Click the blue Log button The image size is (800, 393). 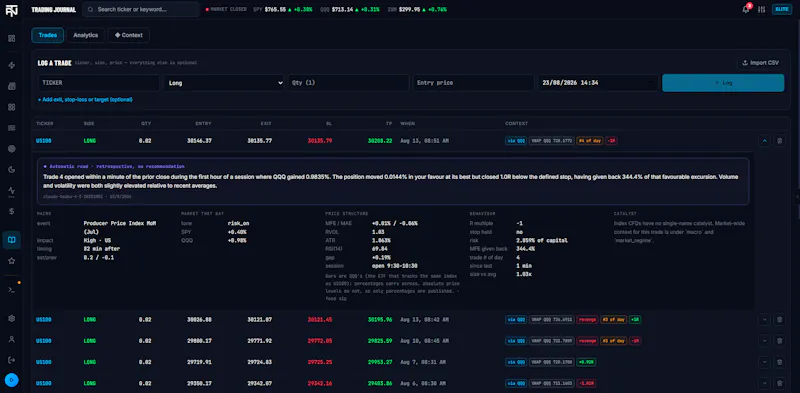[723, 83]
